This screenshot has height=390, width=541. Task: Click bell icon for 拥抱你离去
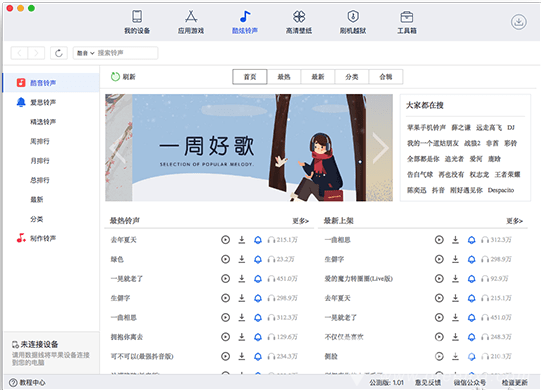[x=258, y=337]
